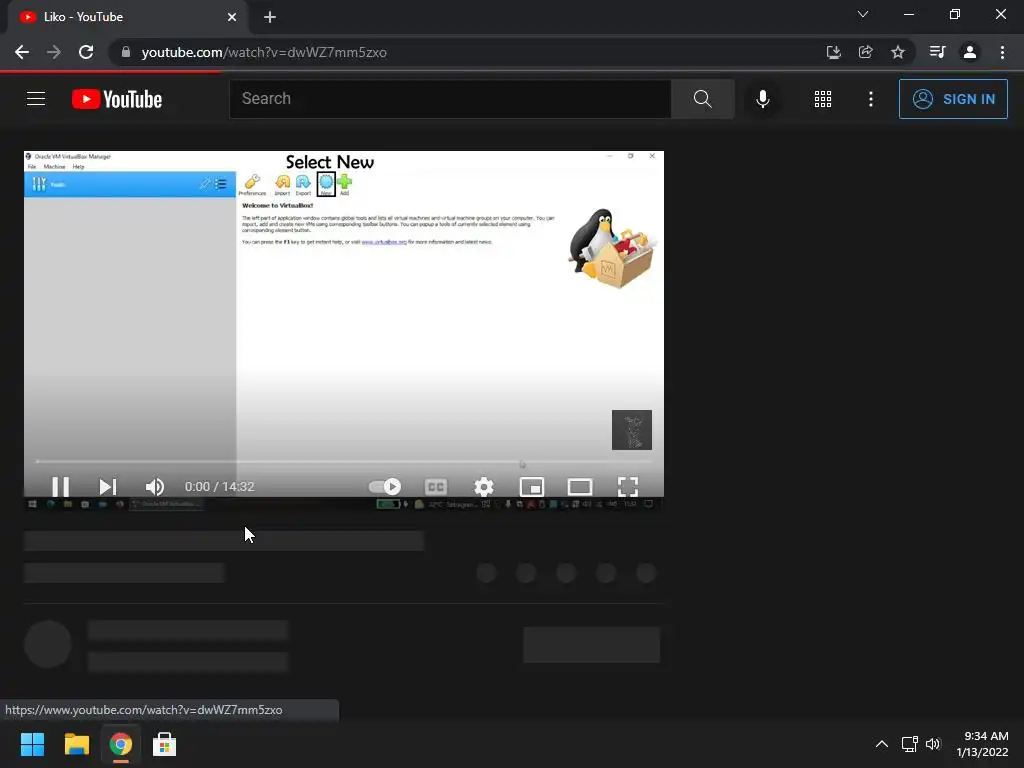The image size is (1024, 768).
Task: Select the URL in the address bar
Action: (264, 52)
